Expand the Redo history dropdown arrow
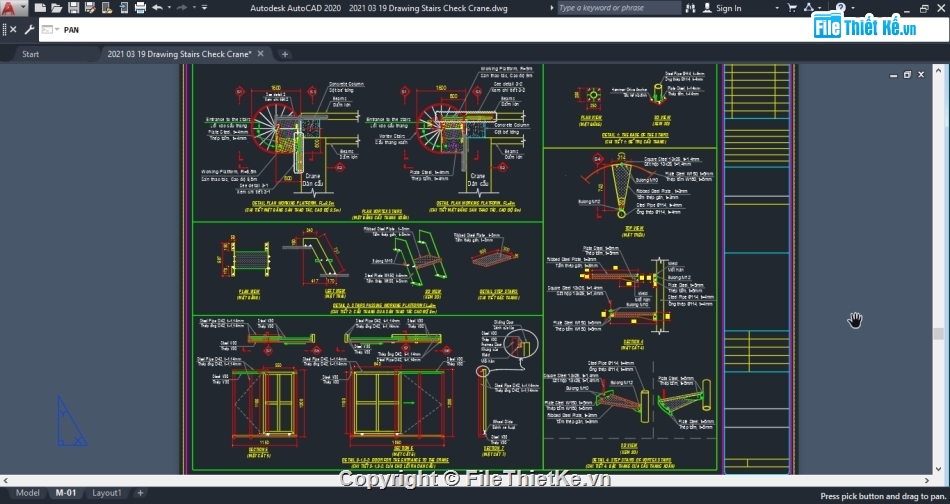 pos(194,8)
